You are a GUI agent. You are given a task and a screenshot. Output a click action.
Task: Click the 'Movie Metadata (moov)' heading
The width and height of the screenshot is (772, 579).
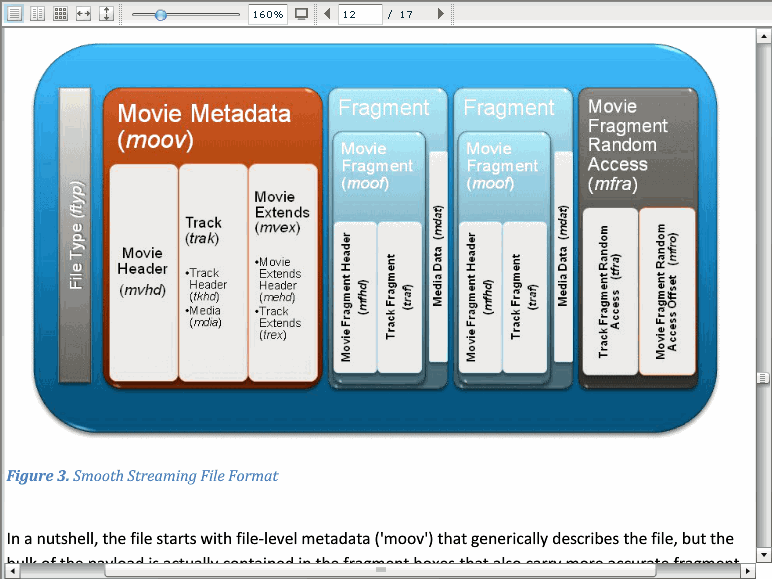coord(204,127)
